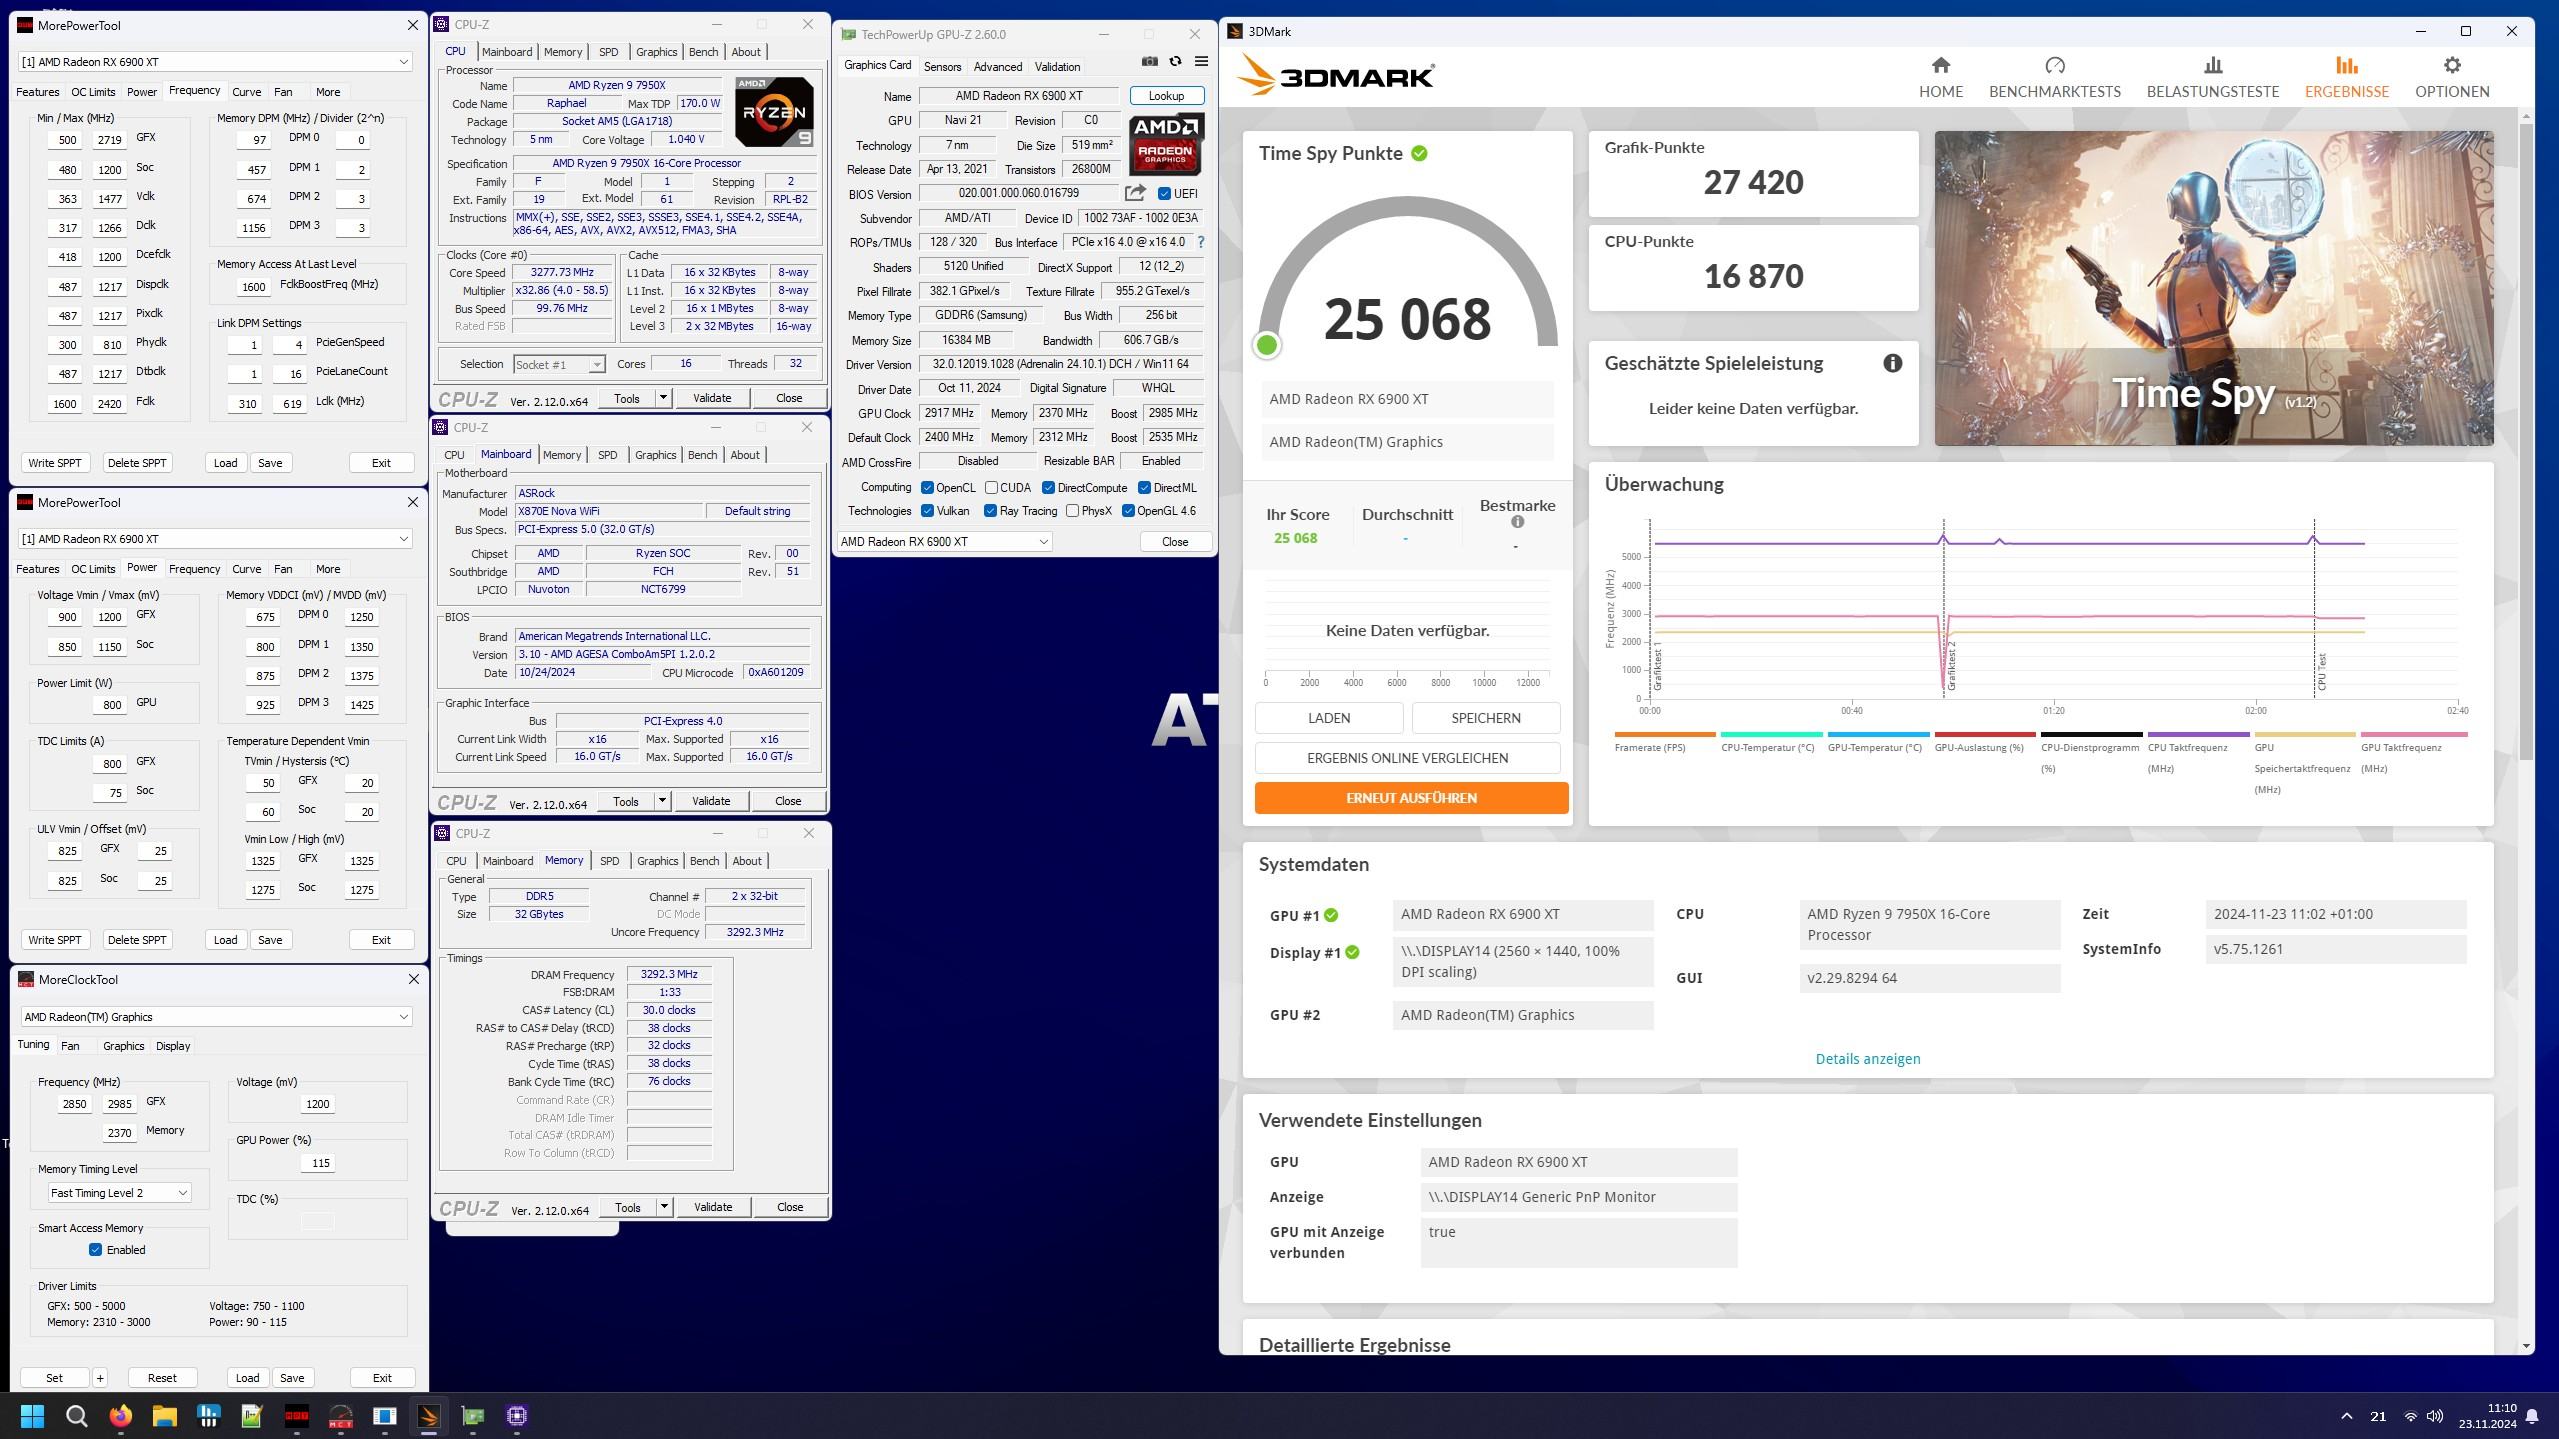Click the Bus Interface question mark in GPU-Z
This screenshot has height=1439, width=2559.
coord(1200,242)
